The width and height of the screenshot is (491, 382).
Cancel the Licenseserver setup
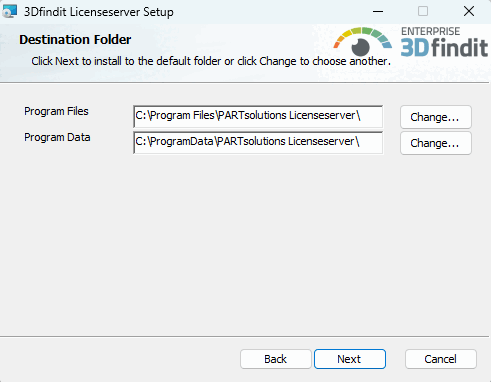coord(441,359)
